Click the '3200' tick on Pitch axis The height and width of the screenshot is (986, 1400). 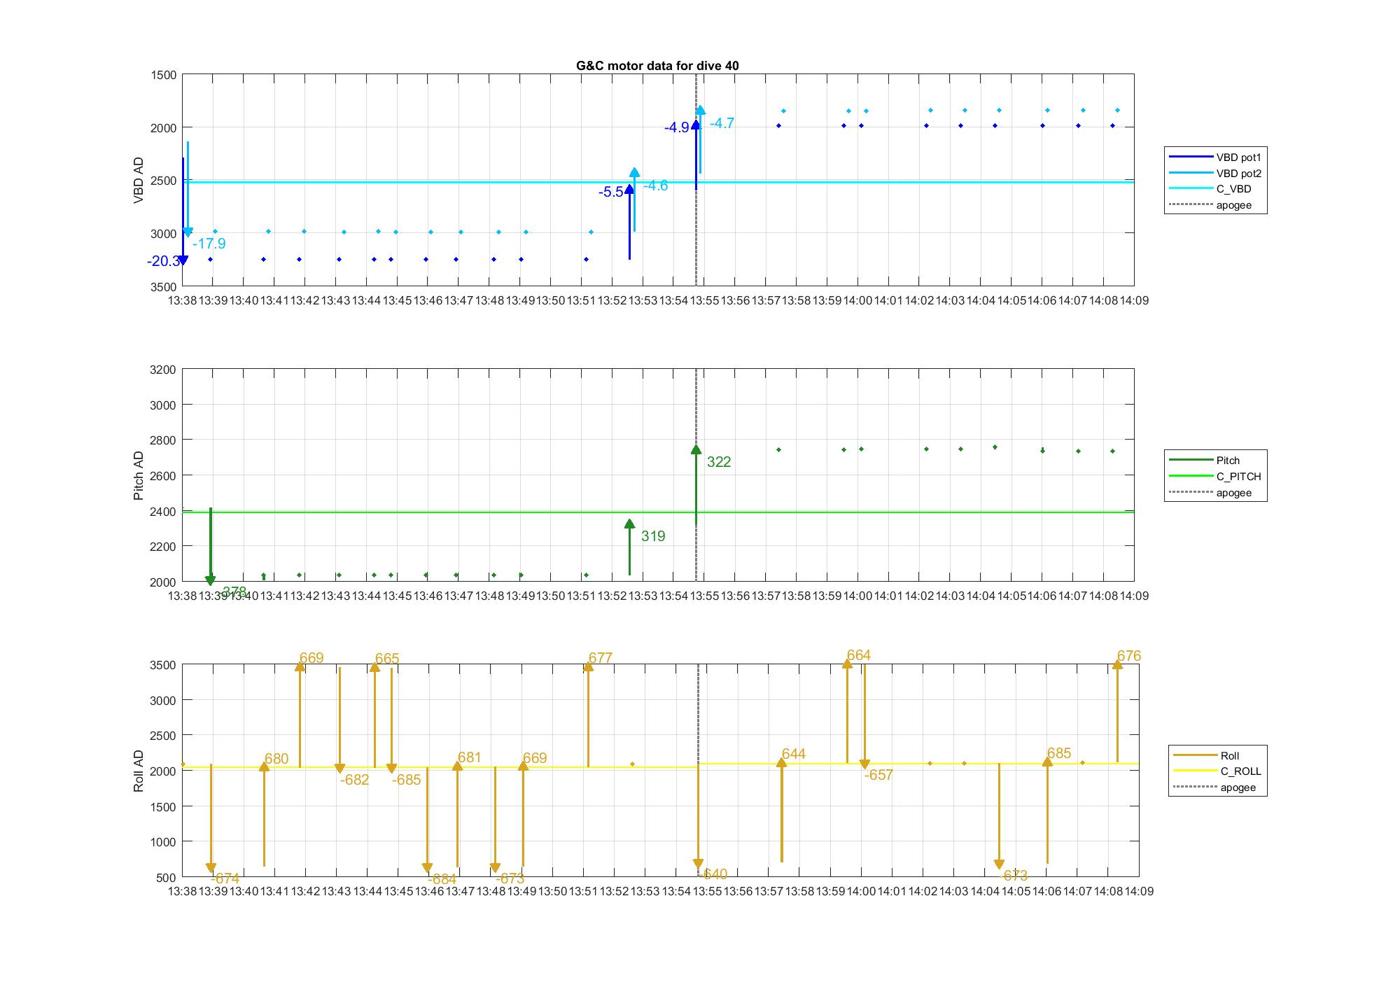164,370
